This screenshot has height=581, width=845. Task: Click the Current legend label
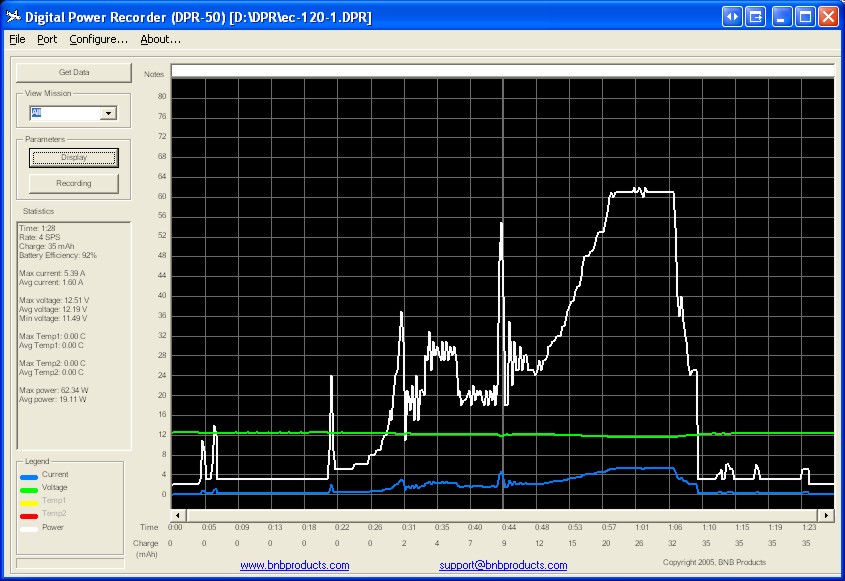point(55,474)
